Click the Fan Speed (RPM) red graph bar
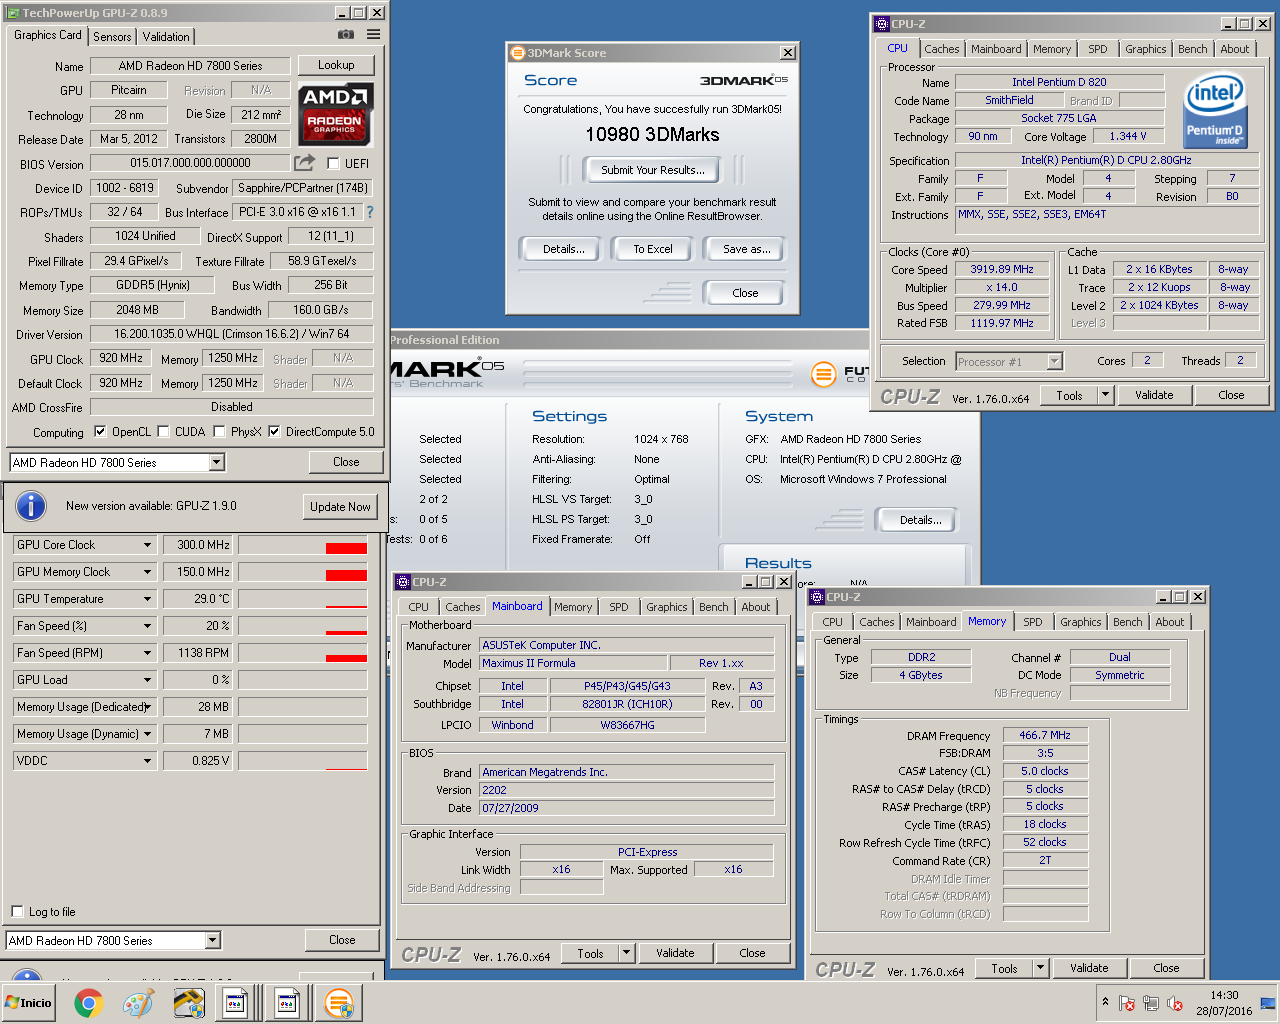This screenshot has height=1024, width=1280. [x=346, y=657]
